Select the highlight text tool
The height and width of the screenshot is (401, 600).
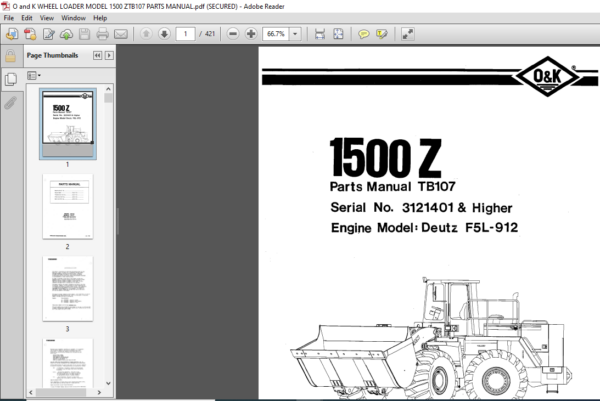click(382, 34)
